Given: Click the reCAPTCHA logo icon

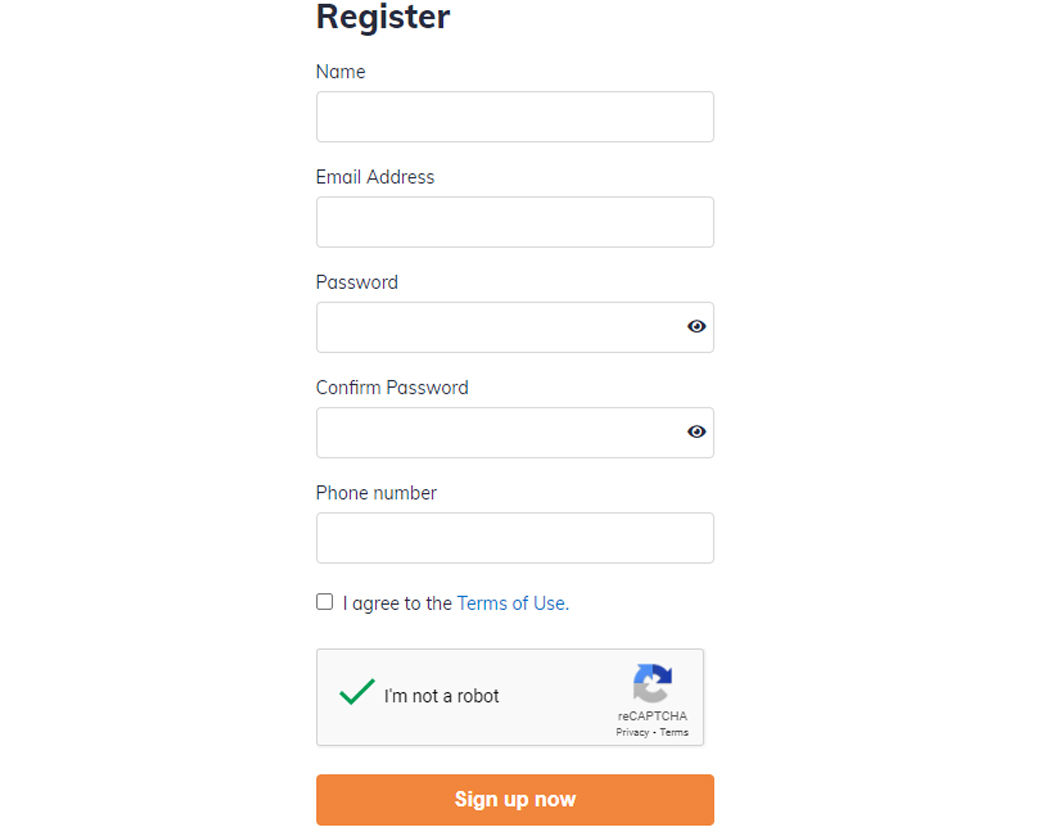Looking at the screenshot, I should point(652,683).
